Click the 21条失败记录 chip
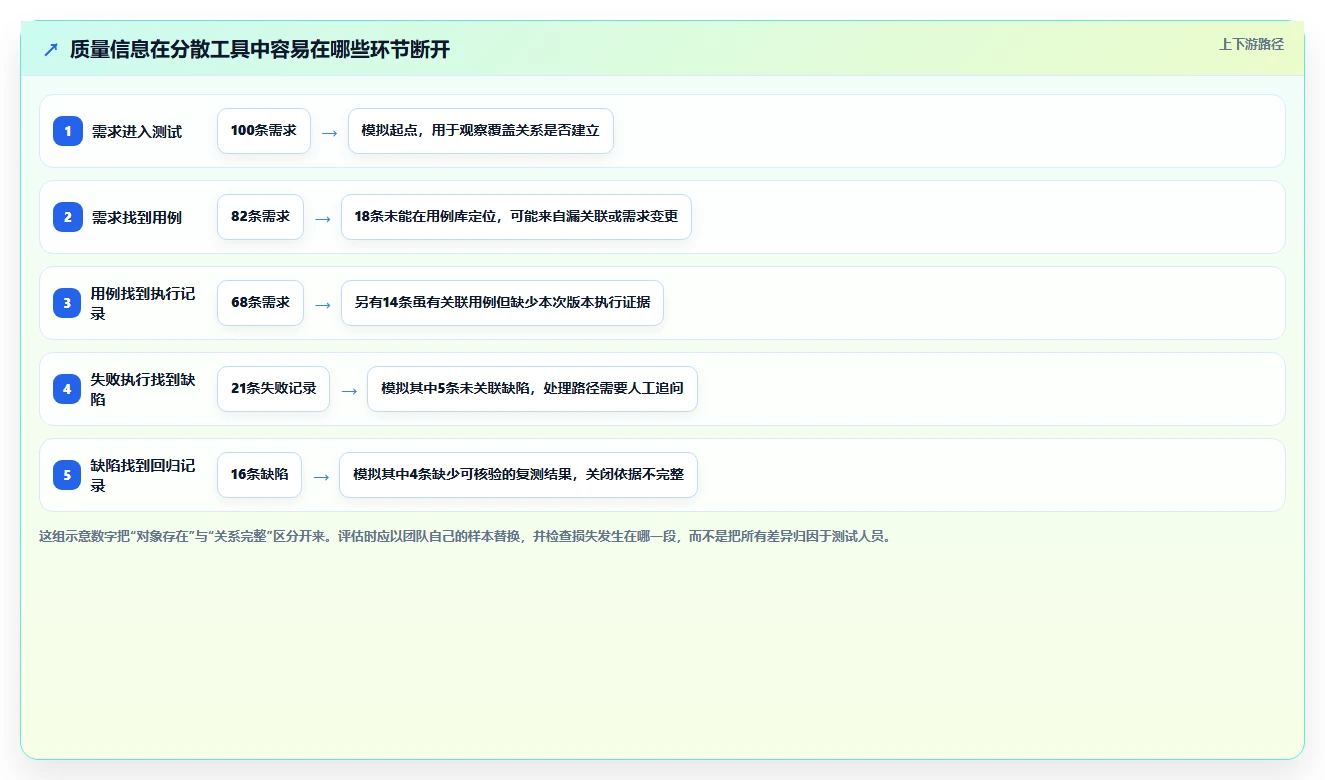The width and height of the screenshot is (1325, 780). coord(273,389)
